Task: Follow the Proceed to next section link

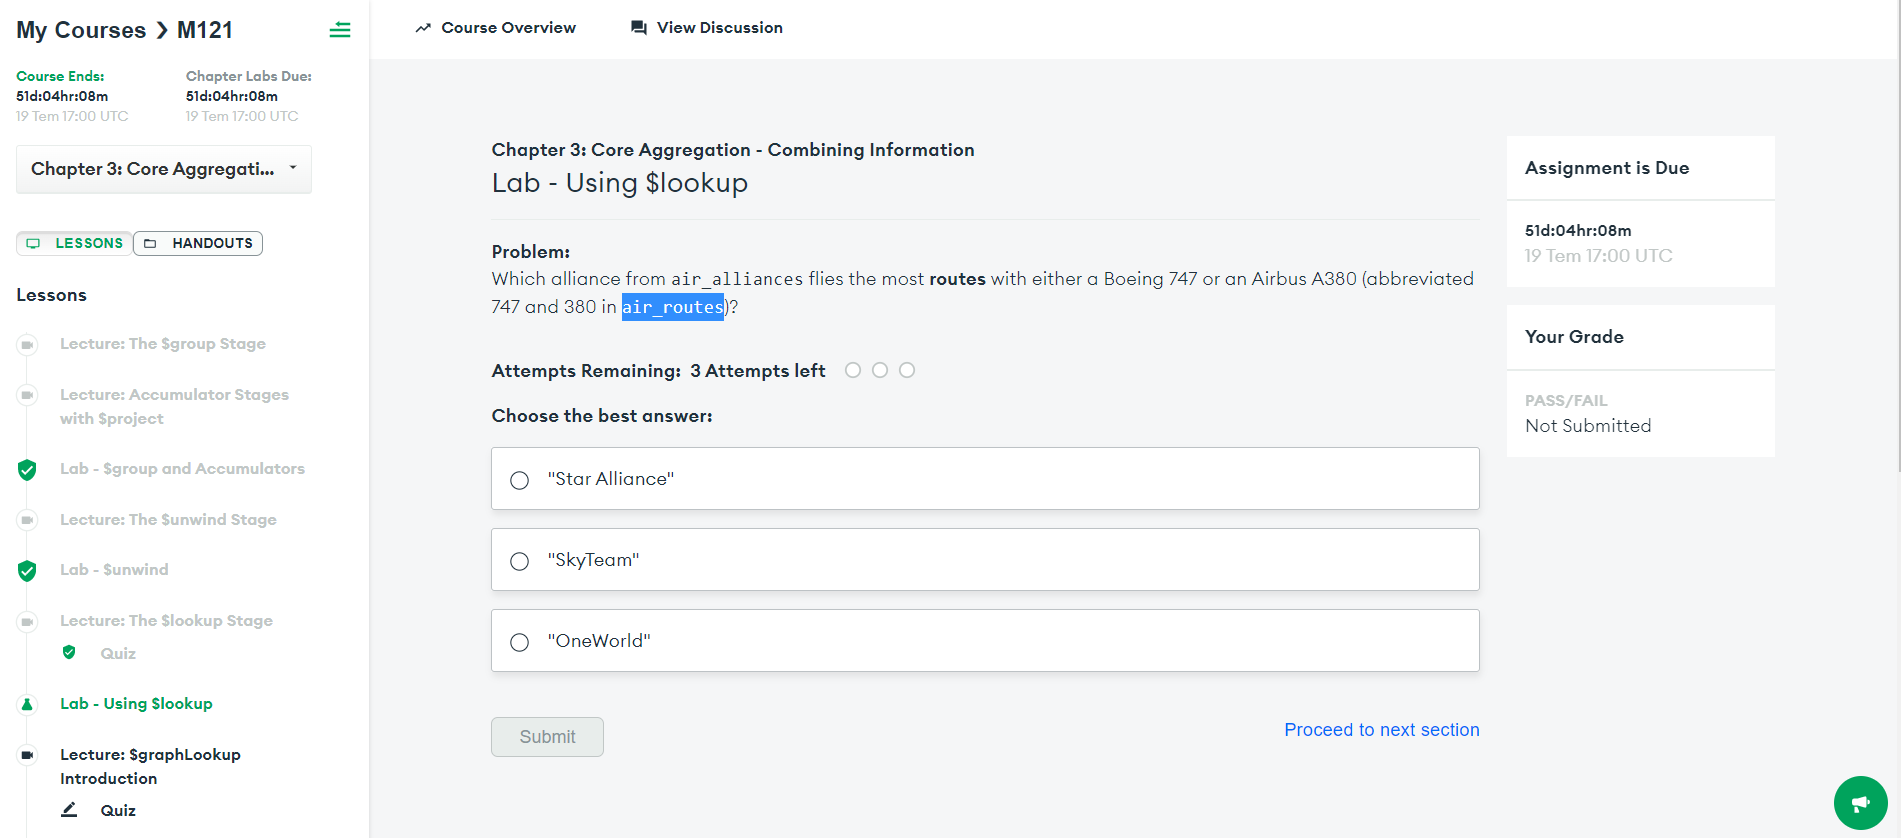Action: 1381,730
